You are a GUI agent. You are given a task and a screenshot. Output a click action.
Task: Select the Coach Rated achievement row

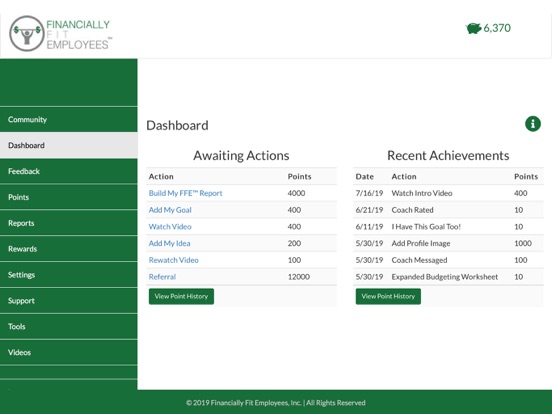[448, 210]
